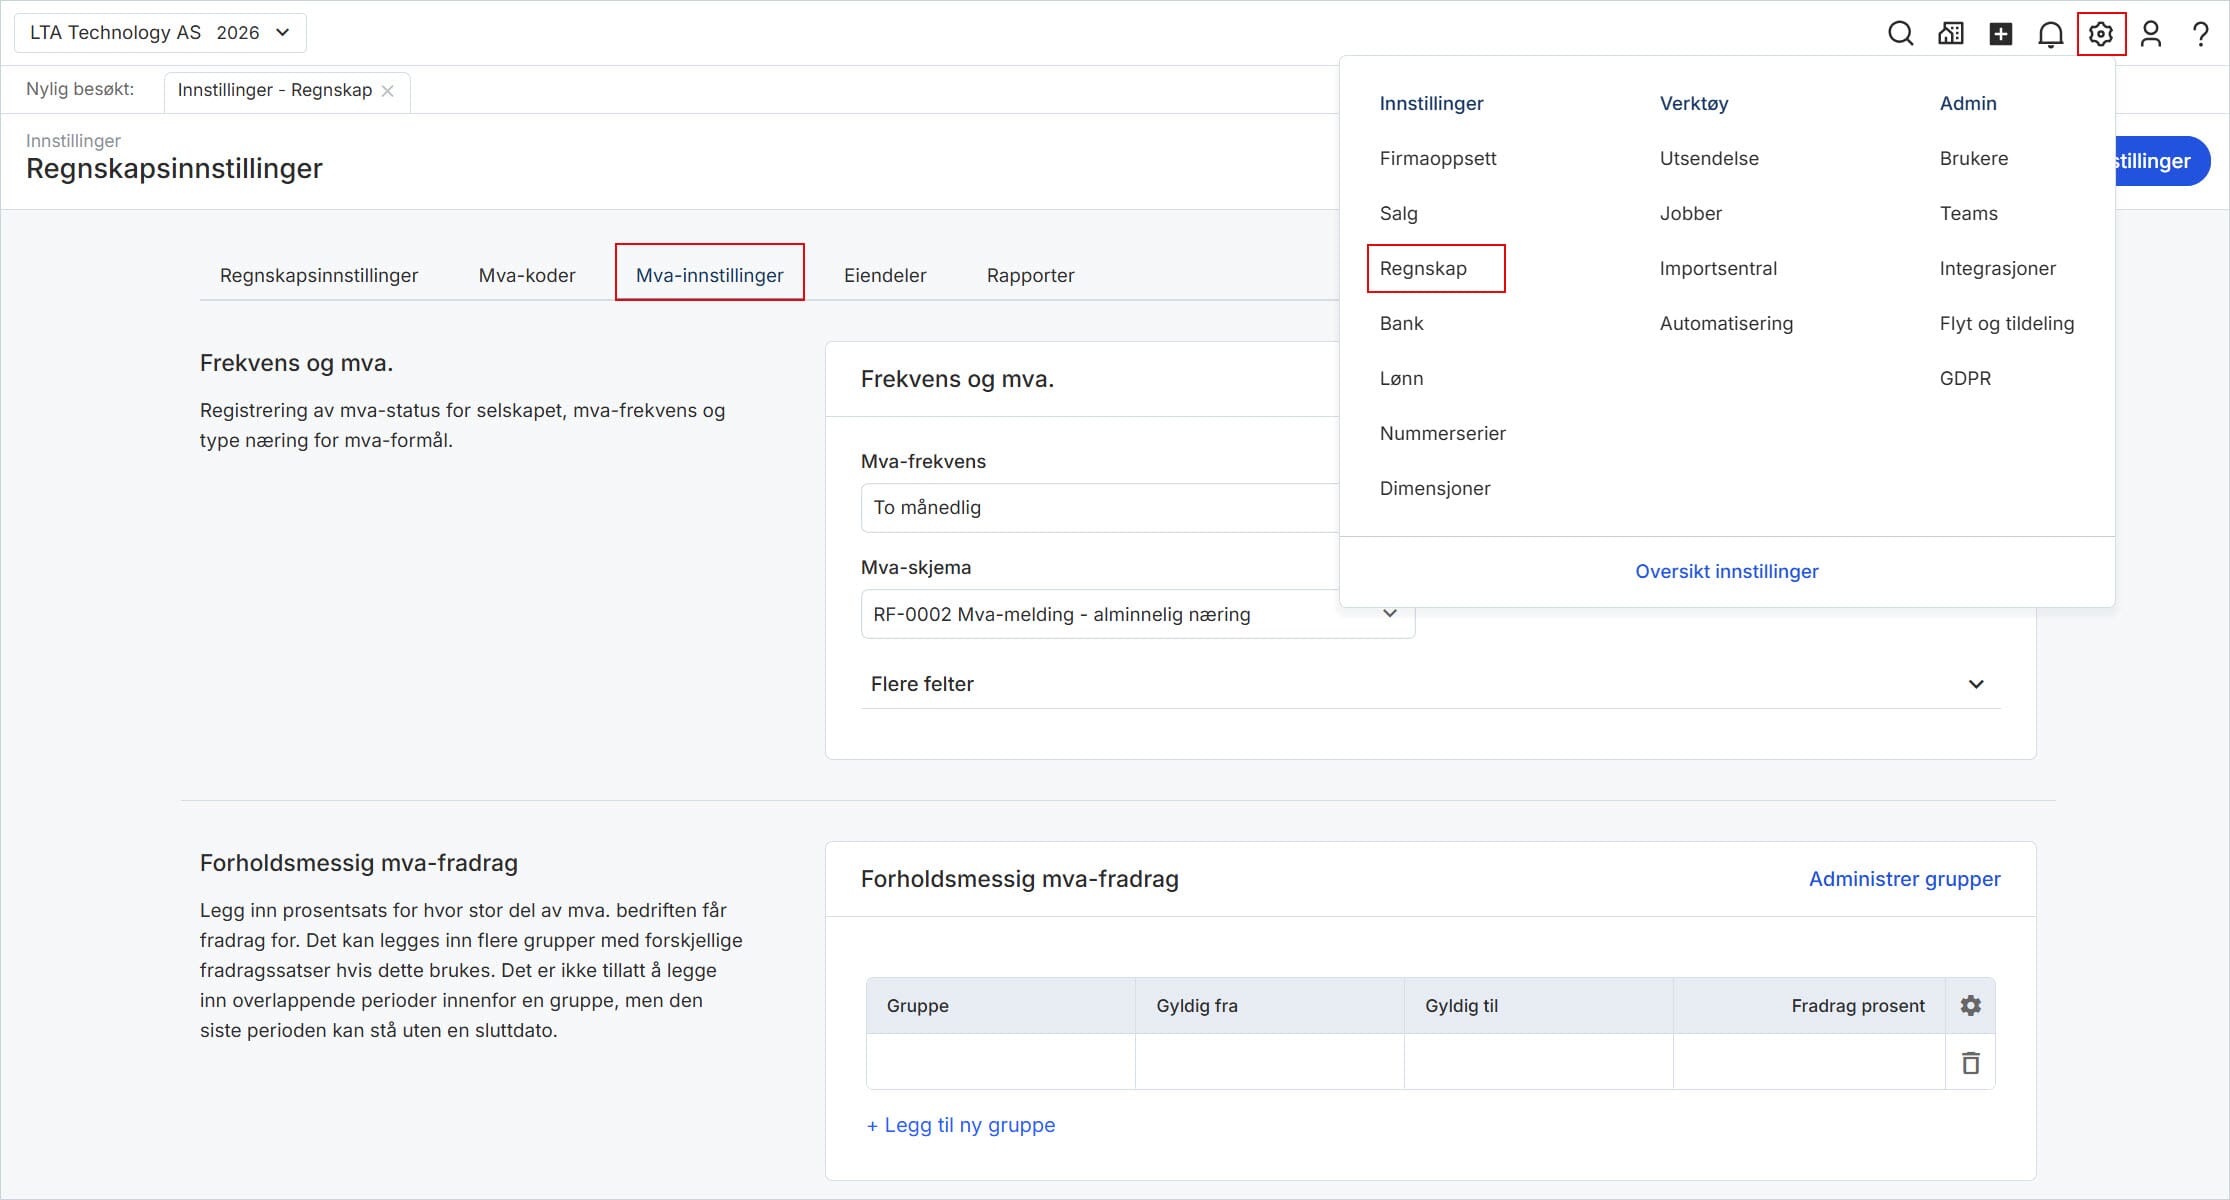
Task: Open the user profile icon
Action: coord(2151,34)
